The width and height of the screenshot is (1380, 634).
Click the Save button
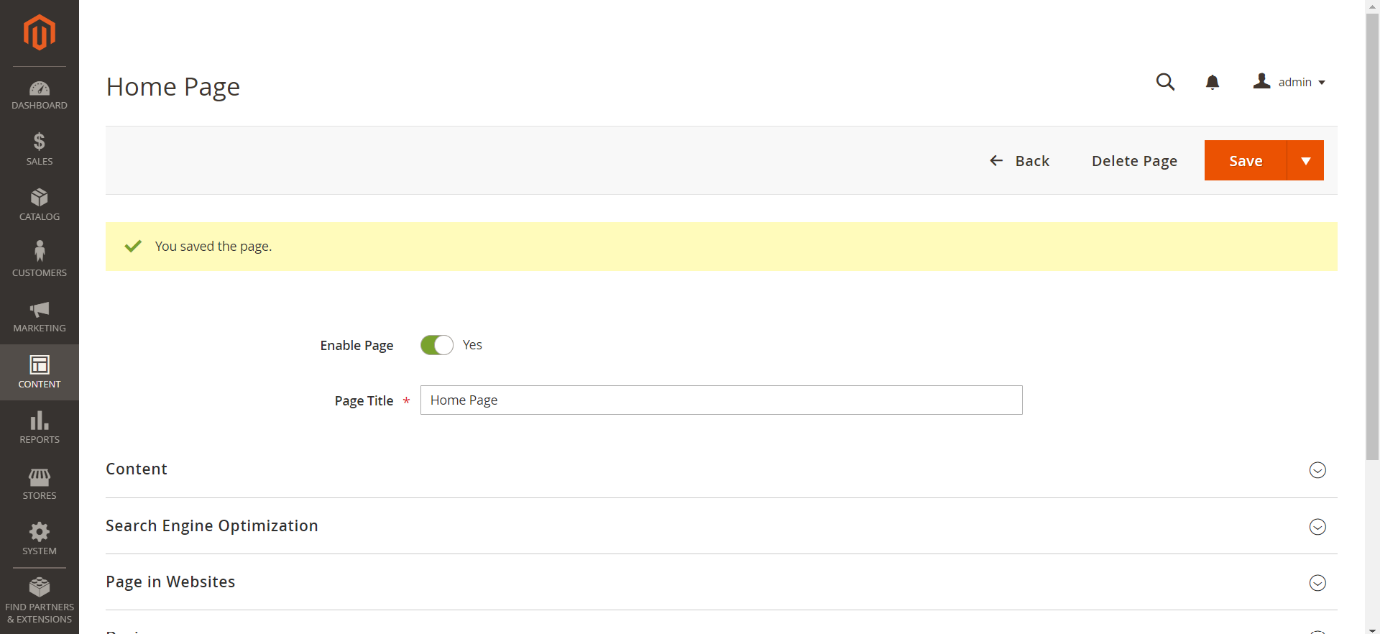pyautogui.click(x=1245, y=161)
